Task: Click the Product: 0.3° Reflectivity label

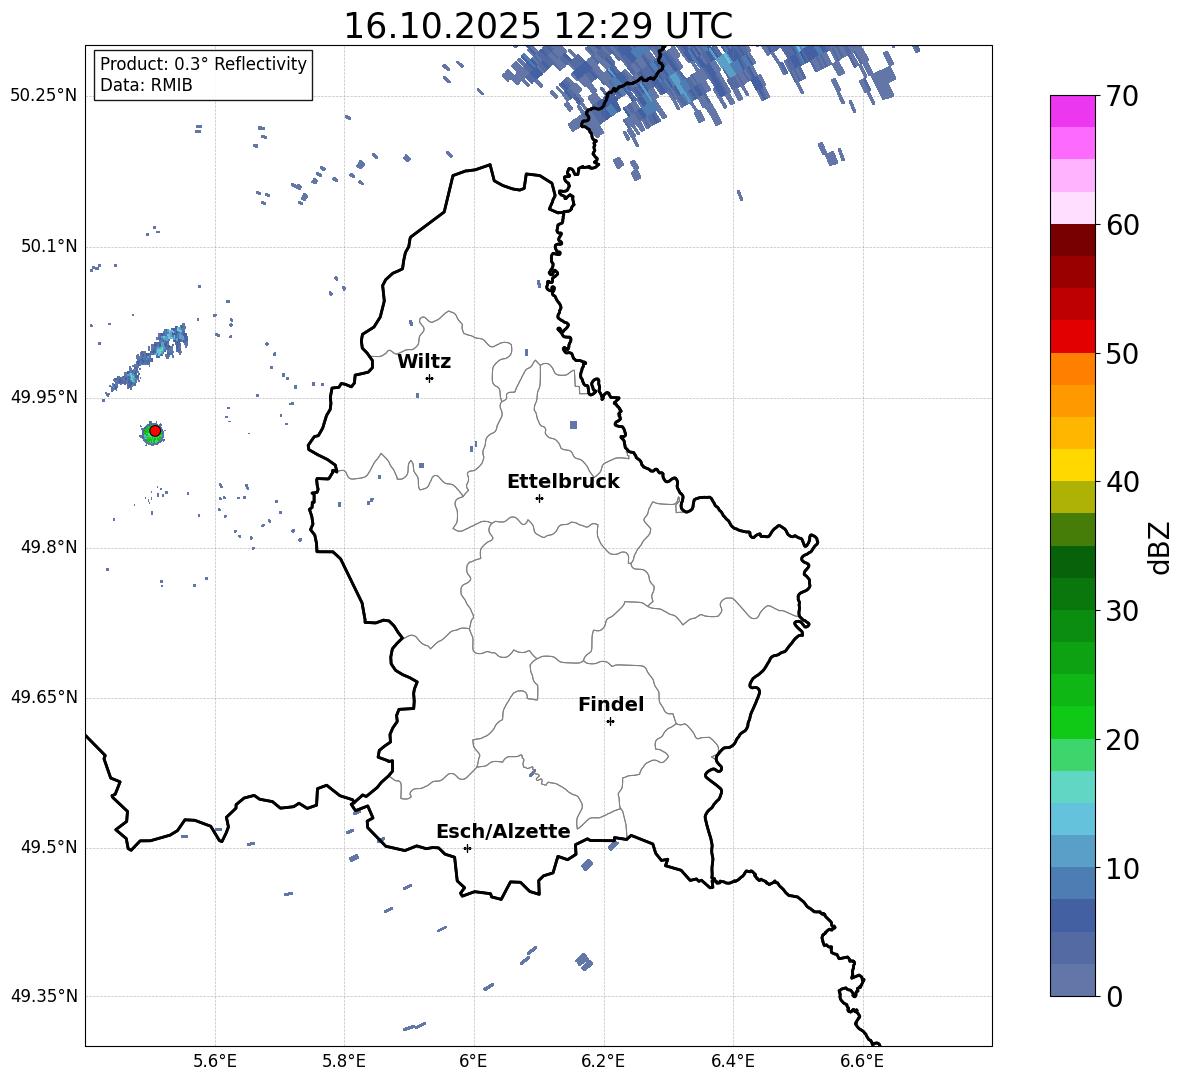Action: click(x=203, y=63)
